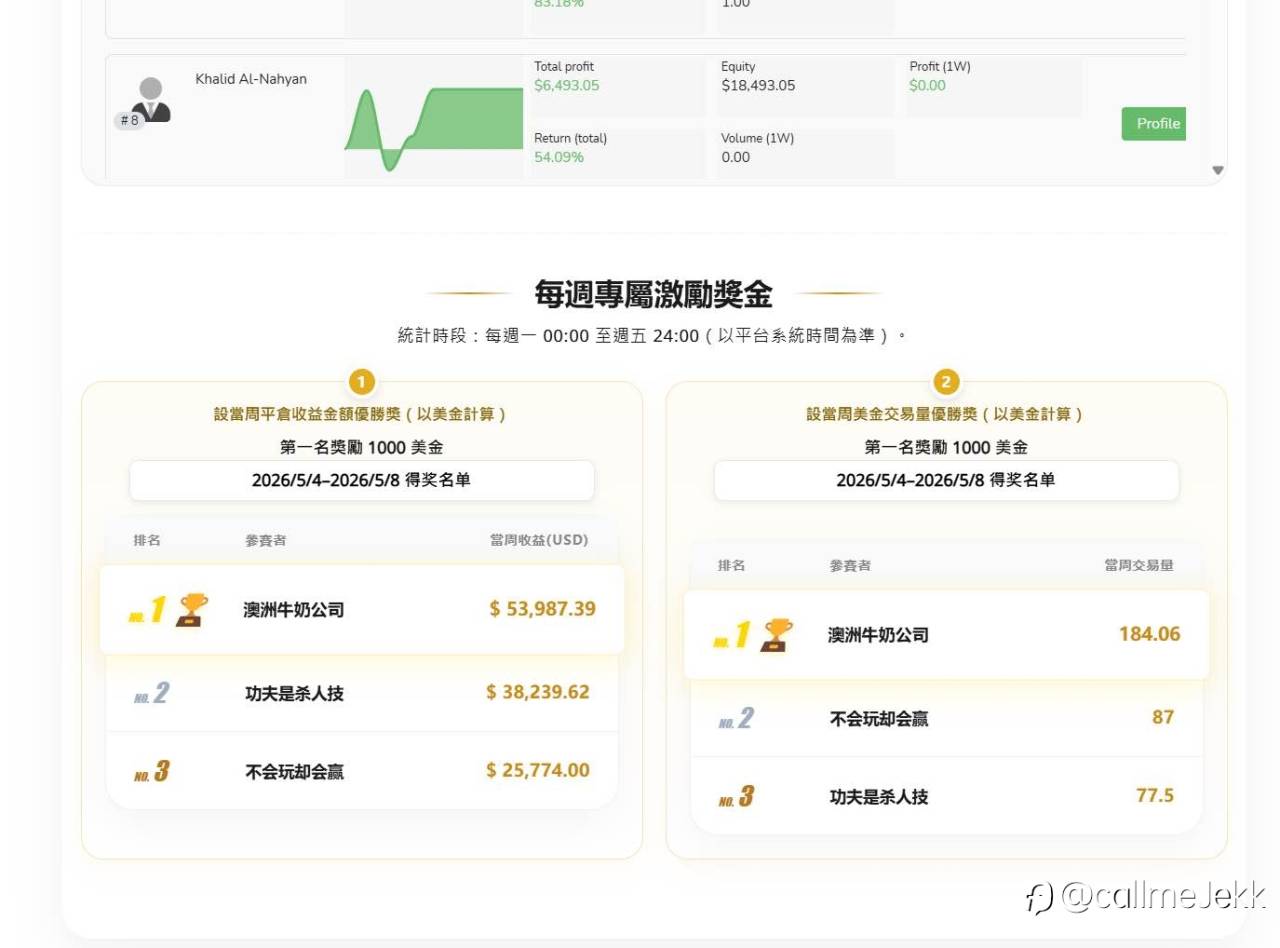This screenshot has width=1280, height=948.
Task: Click the No.3 badge in volume ranking
Action: [736, 797]
